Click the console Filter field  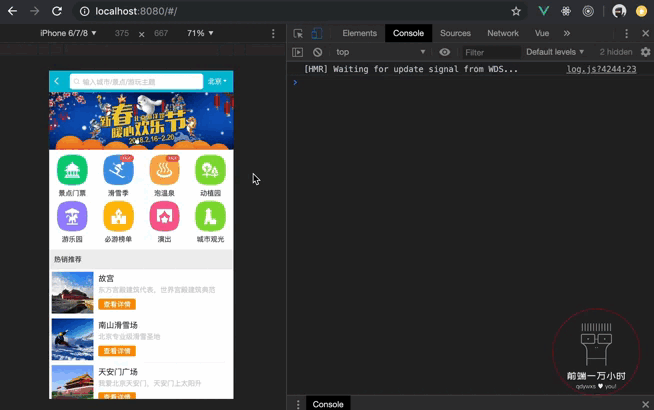490,52
